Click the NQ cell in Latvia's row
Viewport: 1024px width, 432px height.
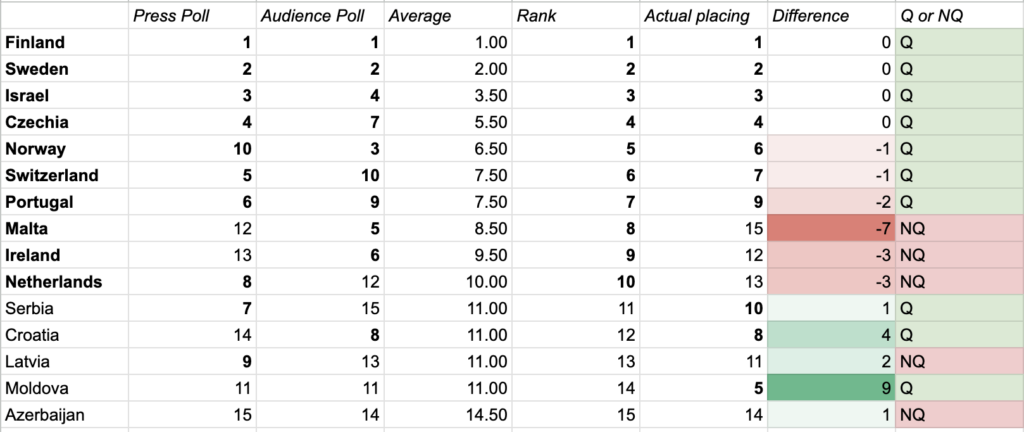(x=959, y=362)
